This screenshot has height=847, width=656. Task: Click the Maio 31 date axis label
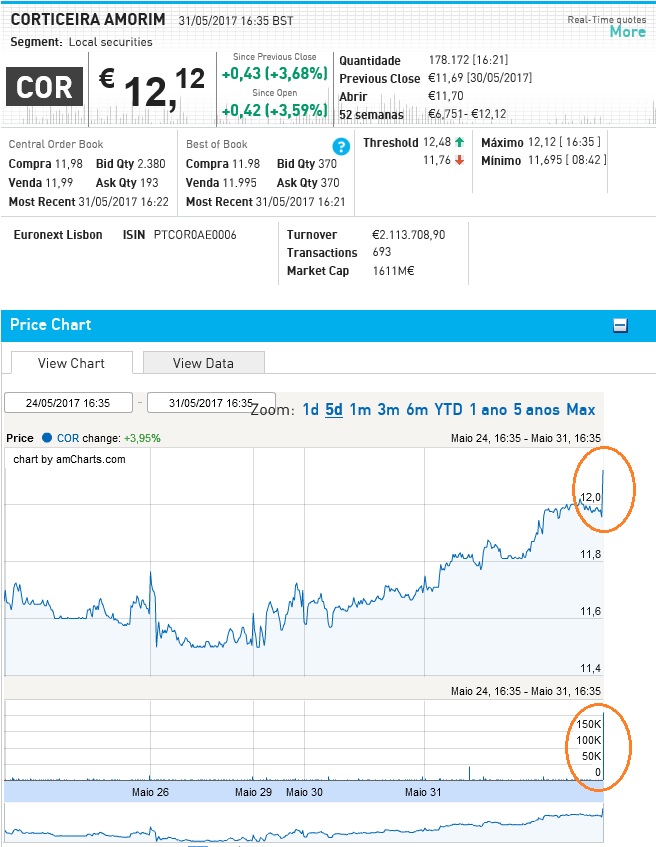pyautogui.click(x=423, y=792)
